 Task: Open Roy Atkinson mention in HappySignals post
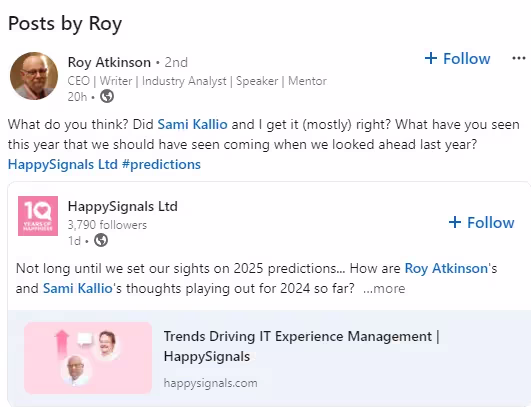[x=446, y=269]
